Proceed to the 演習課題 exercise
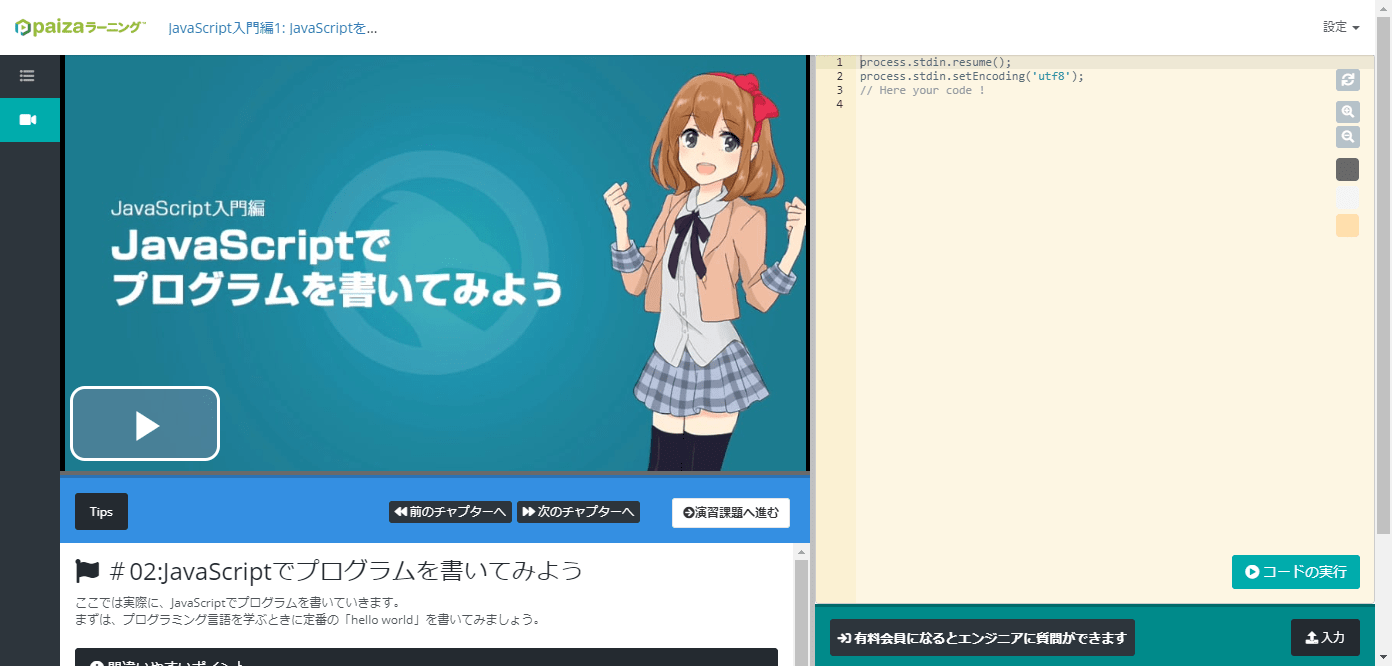The height and width of the screenshot is (666, 1392). pos(730,512)
